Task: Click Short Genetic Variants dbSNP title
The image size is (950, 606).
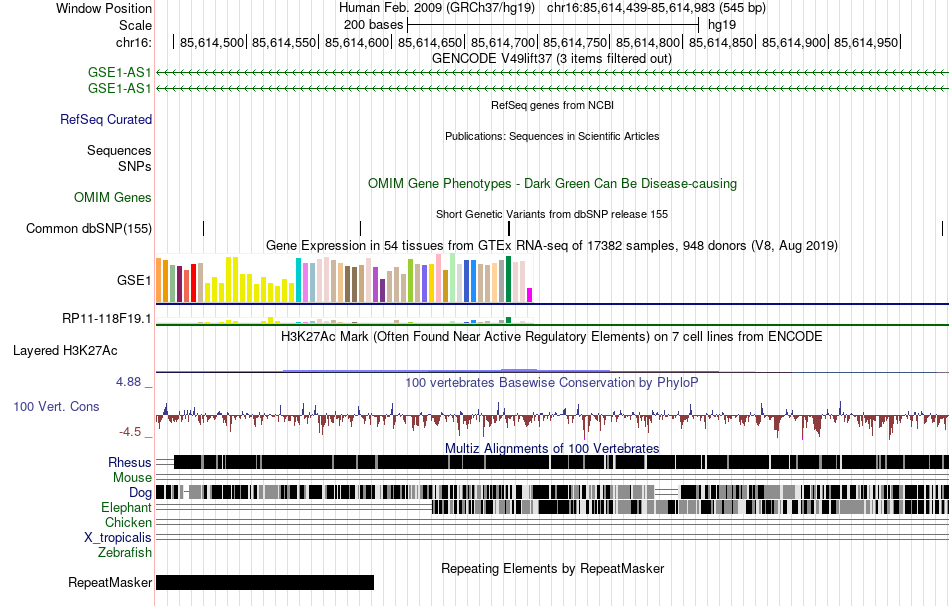Action: pyautogui.click(x=552, y=214)
